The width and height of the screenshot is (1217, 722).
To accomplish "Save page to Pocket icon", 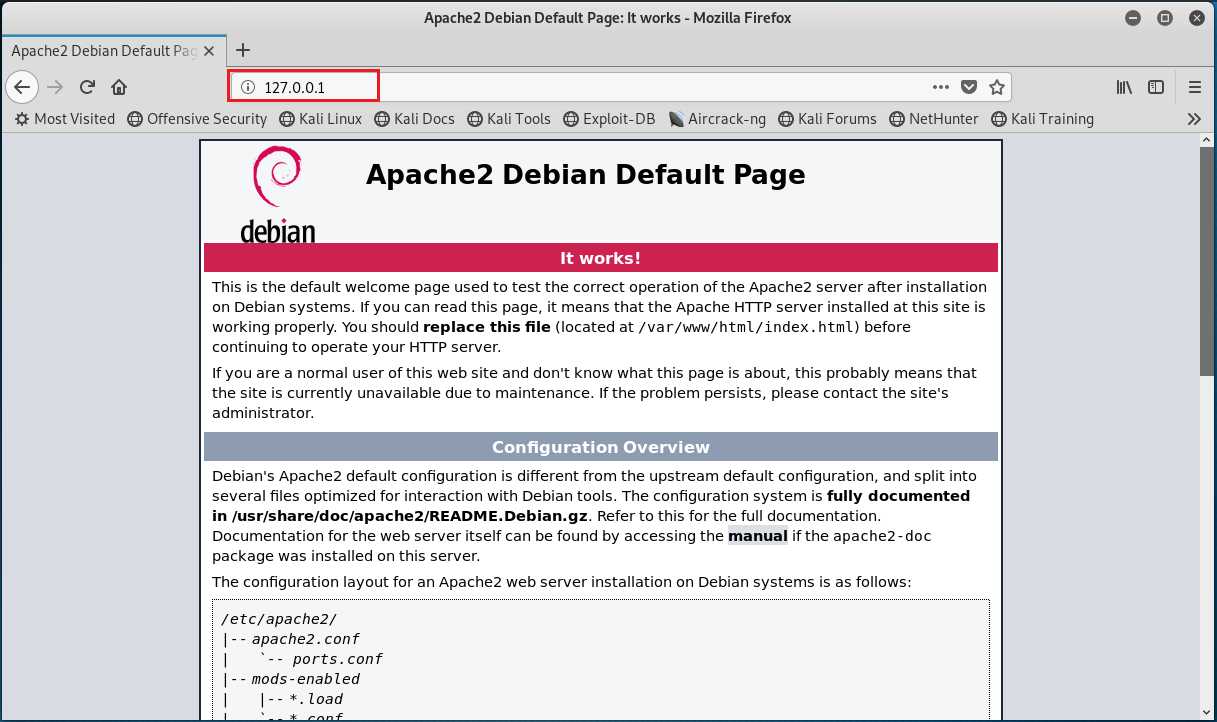I will [x=969, y=87].
